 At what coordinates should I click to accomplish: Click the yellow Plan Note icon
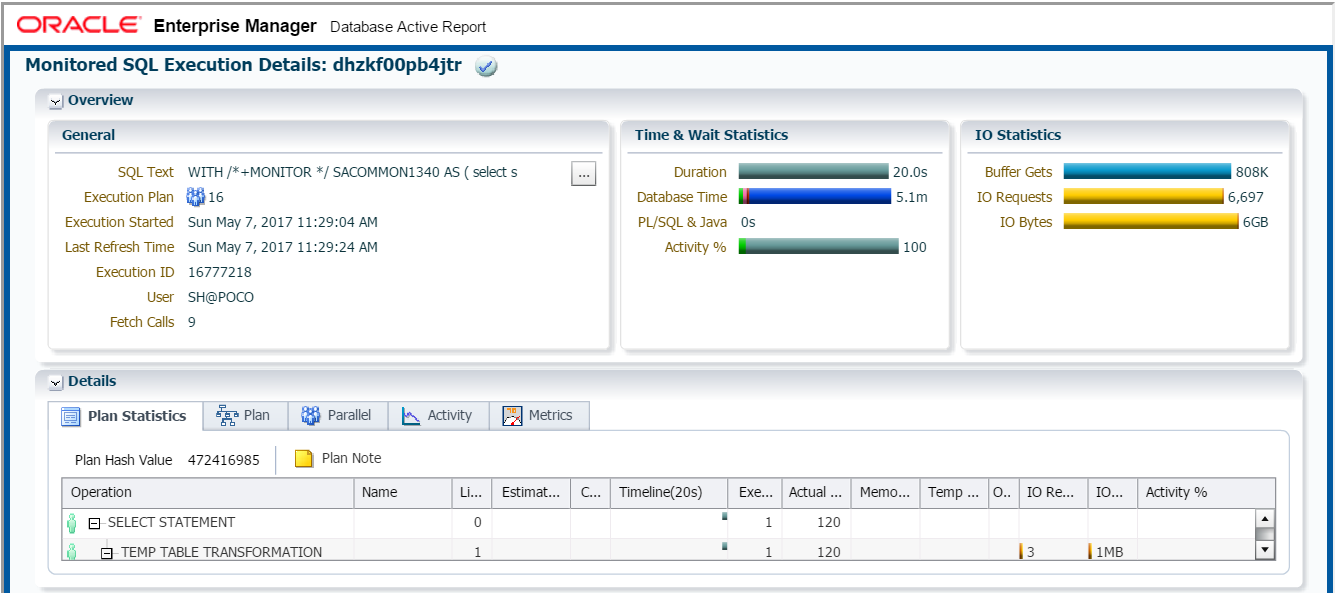(304, 459)
